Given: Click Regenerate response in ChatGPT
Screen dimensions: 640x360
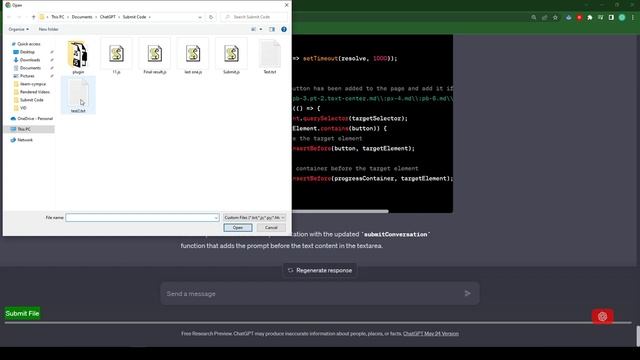Looking at the screenshot, I should [320, 270].
